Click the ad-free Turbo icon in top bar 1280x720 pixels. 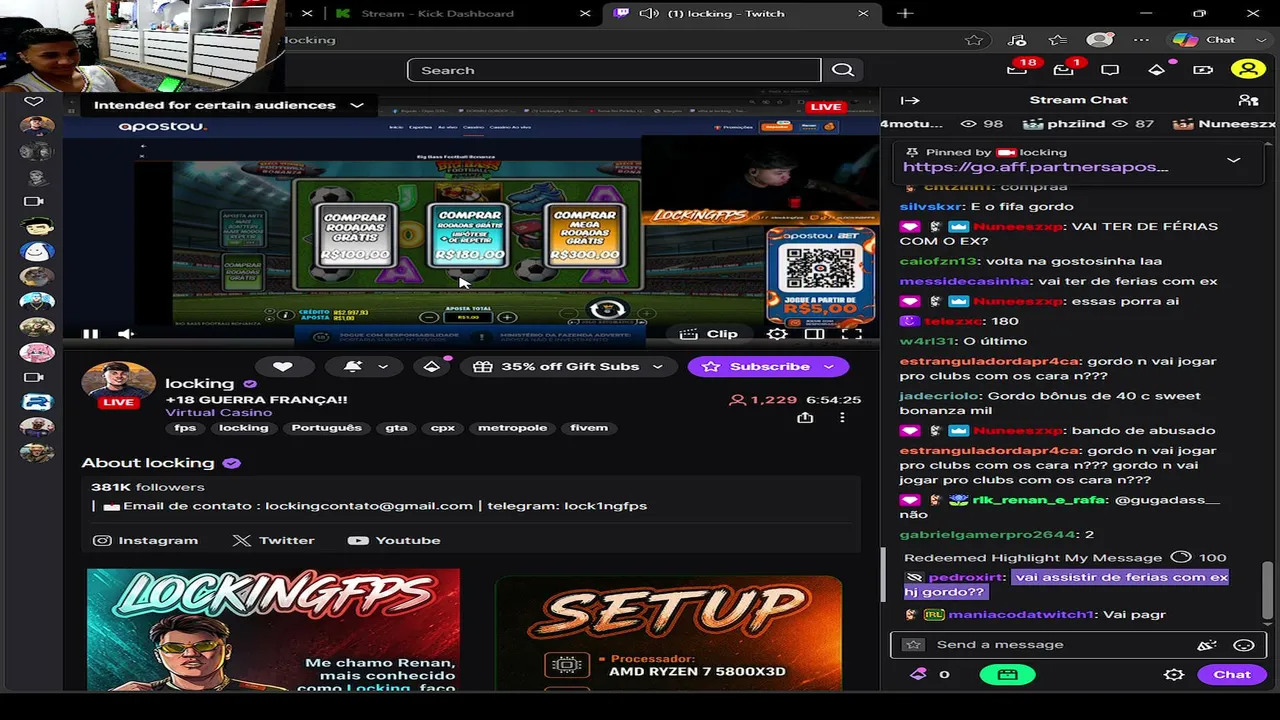point(1203,70)
